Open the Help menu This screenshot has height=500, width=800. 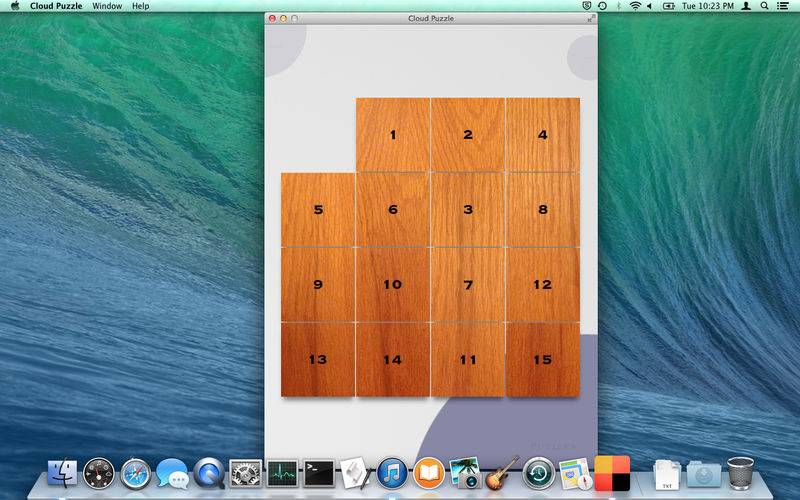(x=140, y=6)
